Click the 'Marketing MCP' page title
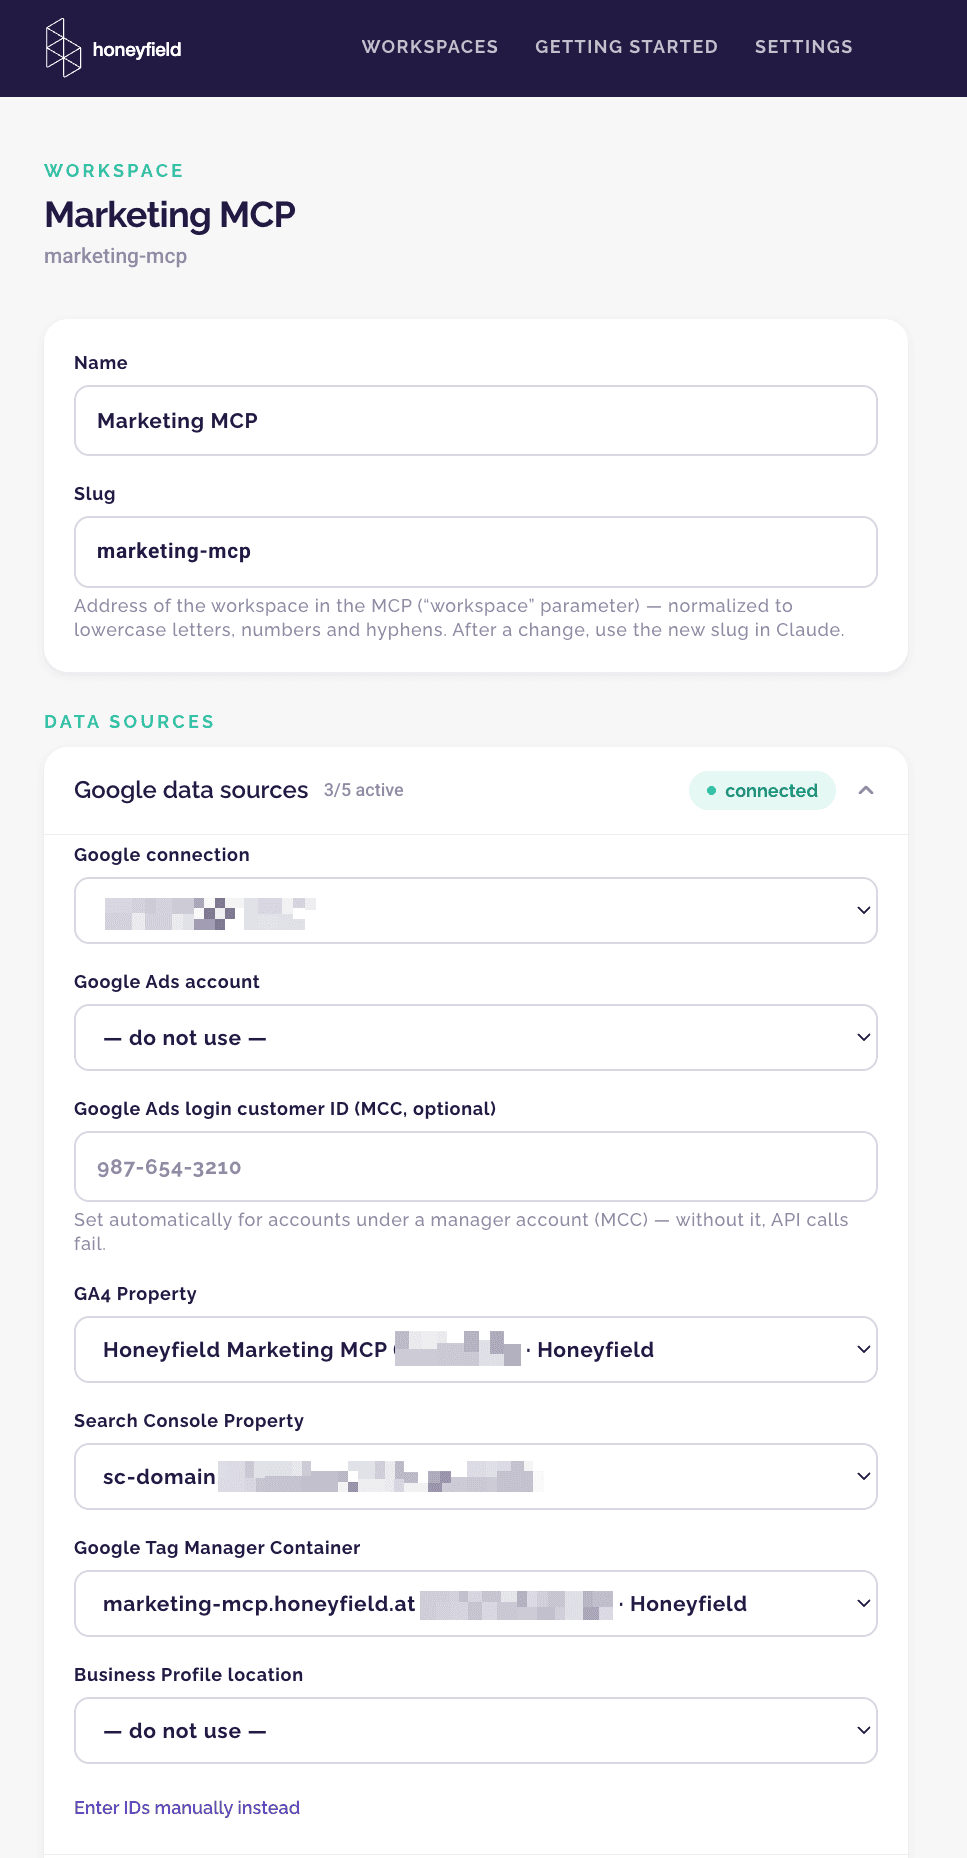 170,215
